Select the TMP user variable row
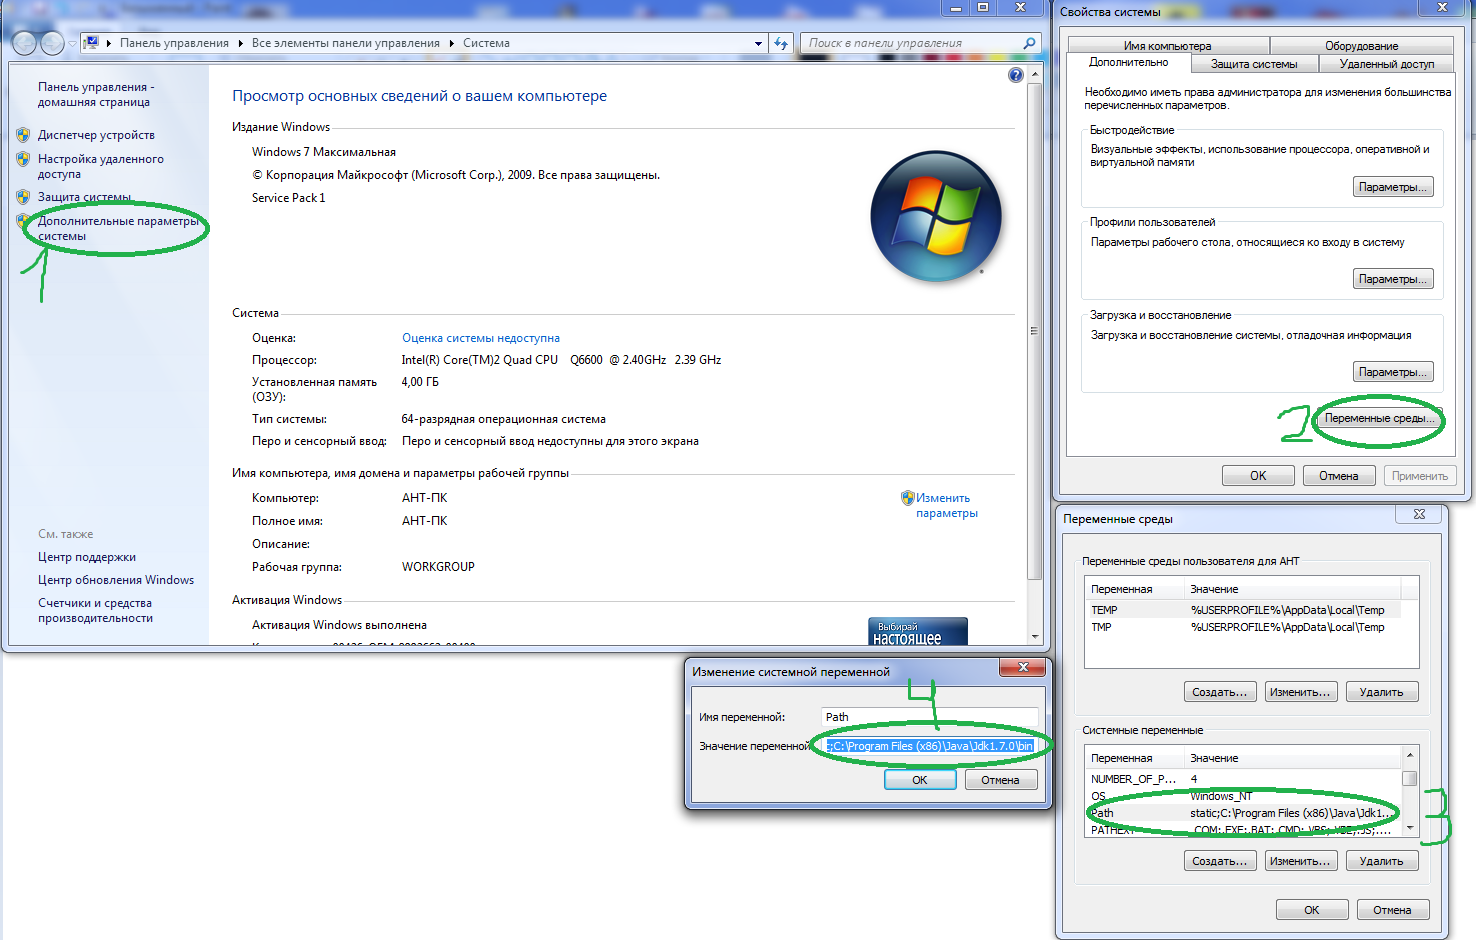The height and width of the screenshot is (940, 1476). click(x=1243, y=627)
